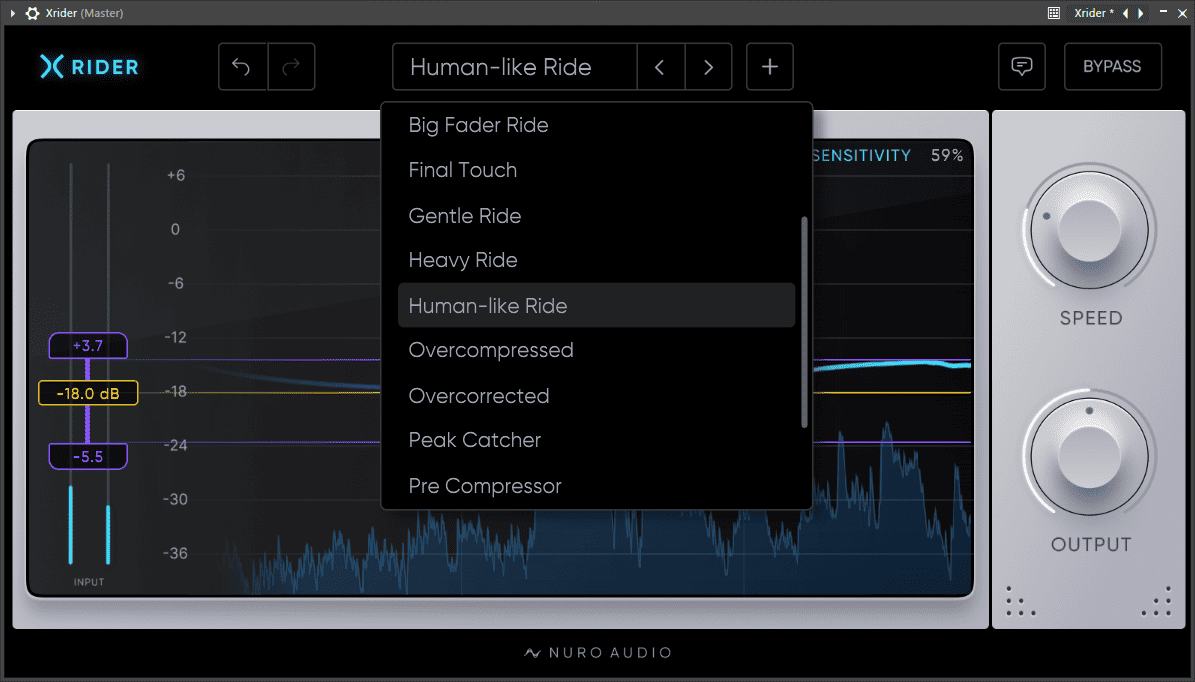This screenshot has height=682, width=1195.
Task: Click the bottom-right resize dots corner
Action: [x=1157, y=602]
